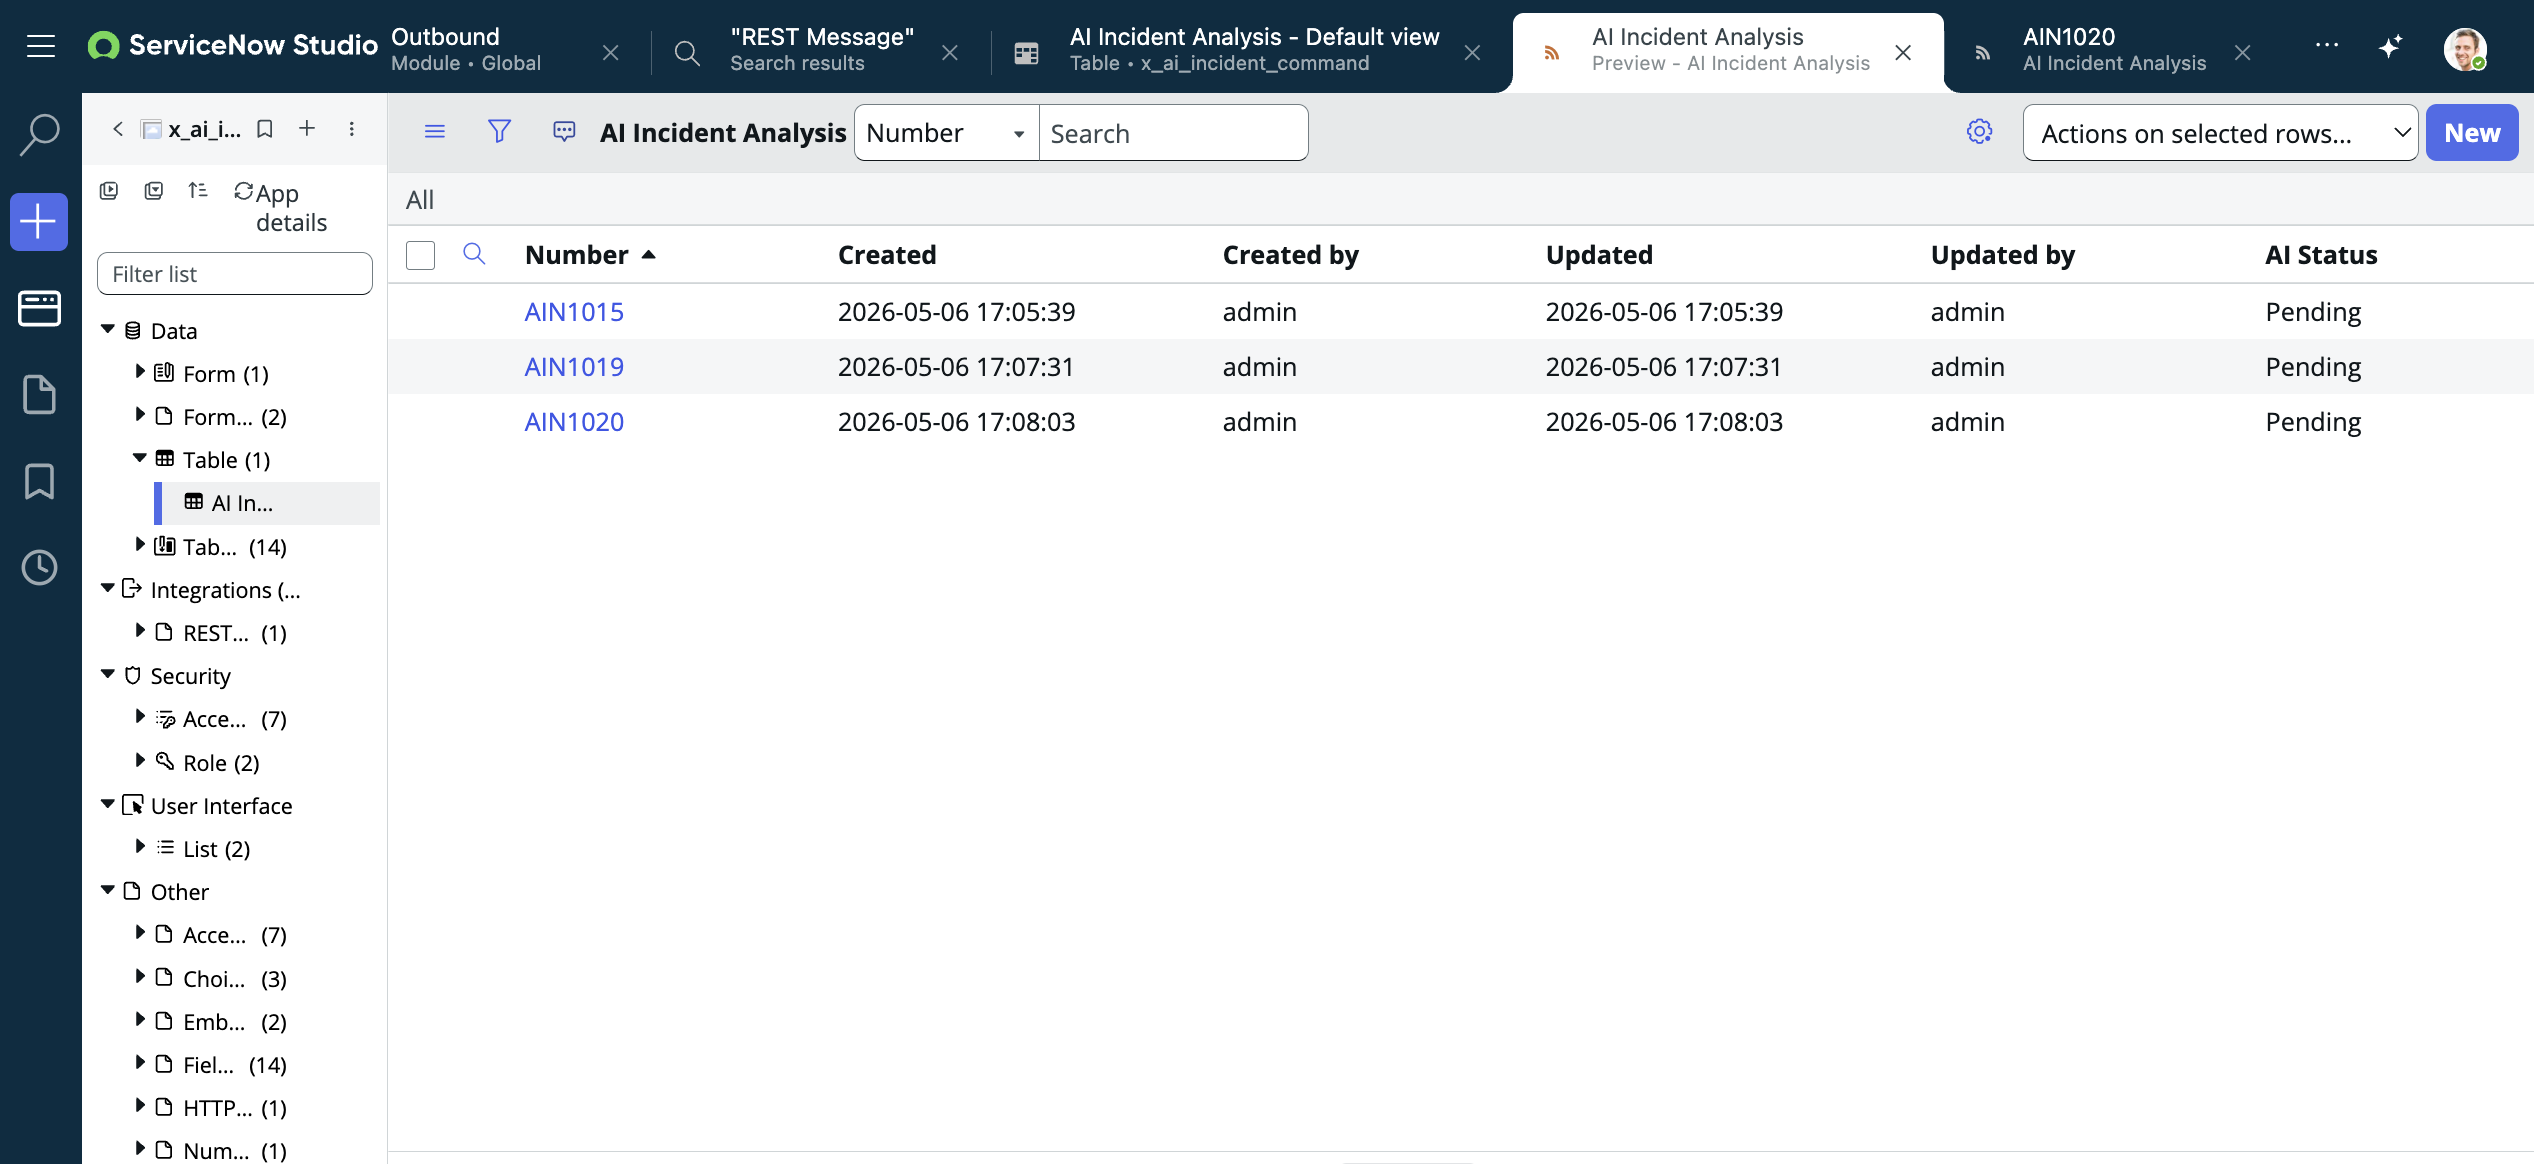Expand the REST... (1) tree node

[x=140, y=630]
